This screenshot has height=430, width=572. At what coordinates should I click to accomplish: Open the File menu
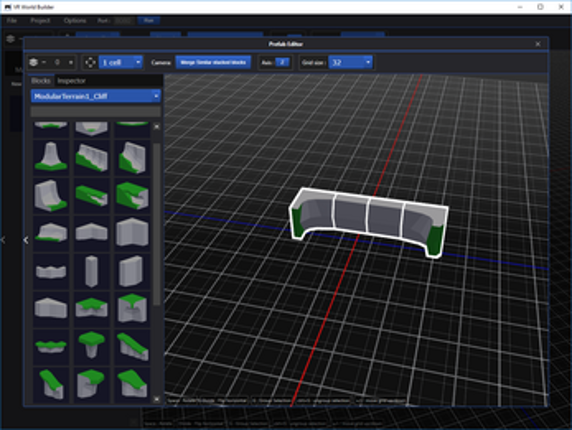point(12,20)
